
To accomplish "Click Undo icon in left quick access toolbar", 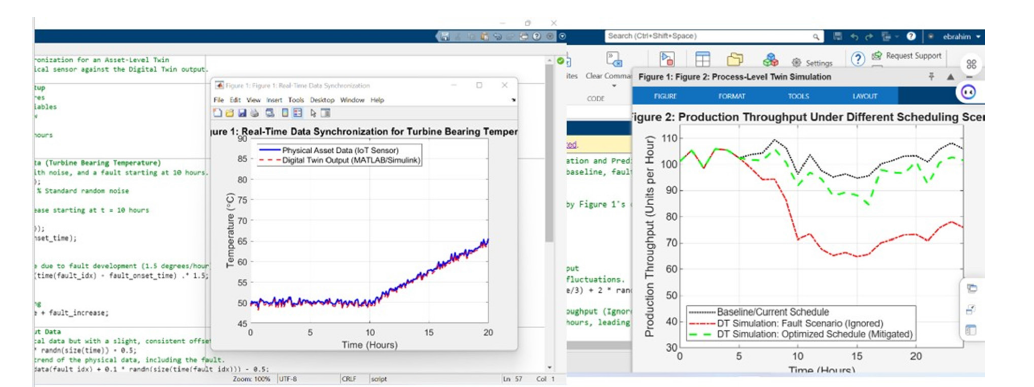I will [x=497, y=36].
